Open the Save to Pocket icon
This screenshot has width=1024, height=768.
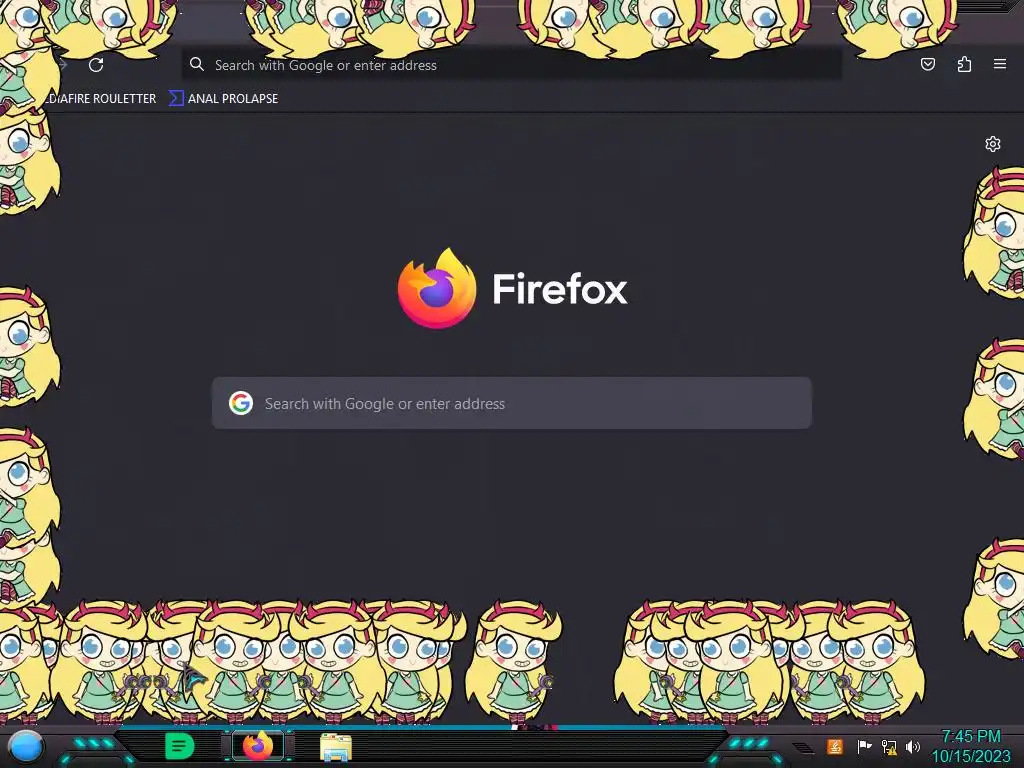click(927, 64)
